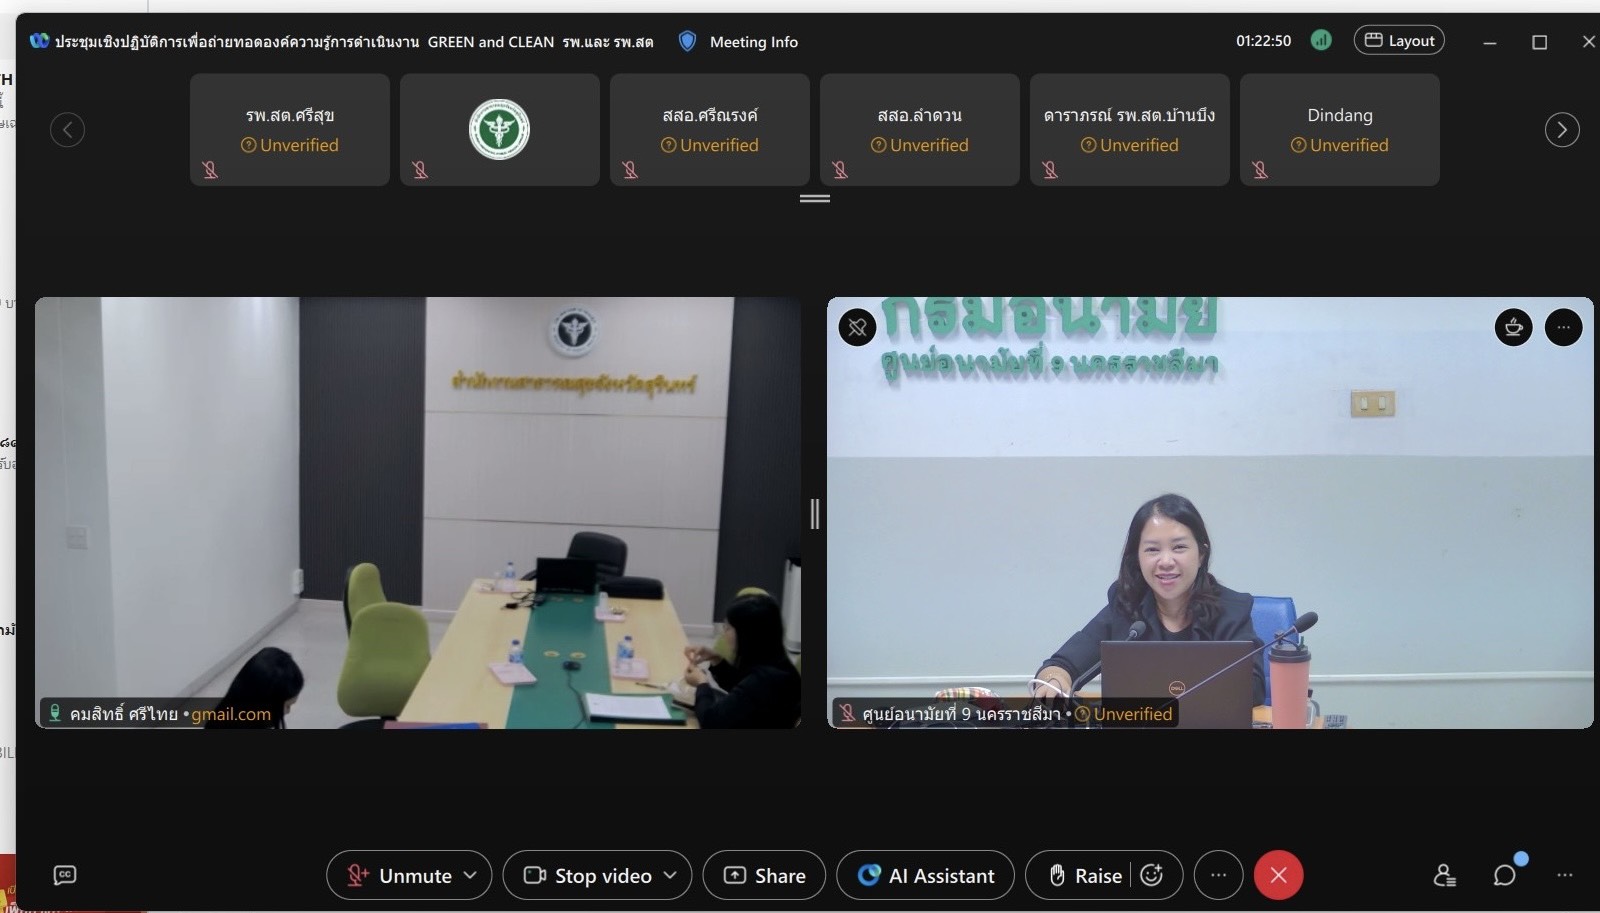Click the Share button
1600x913 pixels.
click(764, 875)
